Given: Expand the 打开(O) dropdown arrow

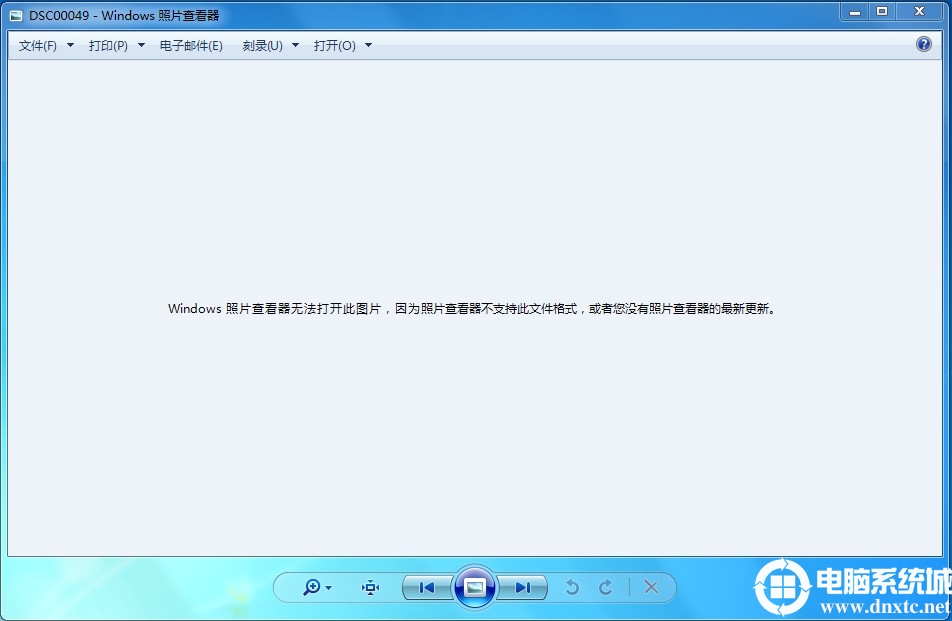Looking at the screenshot, I should click(369, 45).
